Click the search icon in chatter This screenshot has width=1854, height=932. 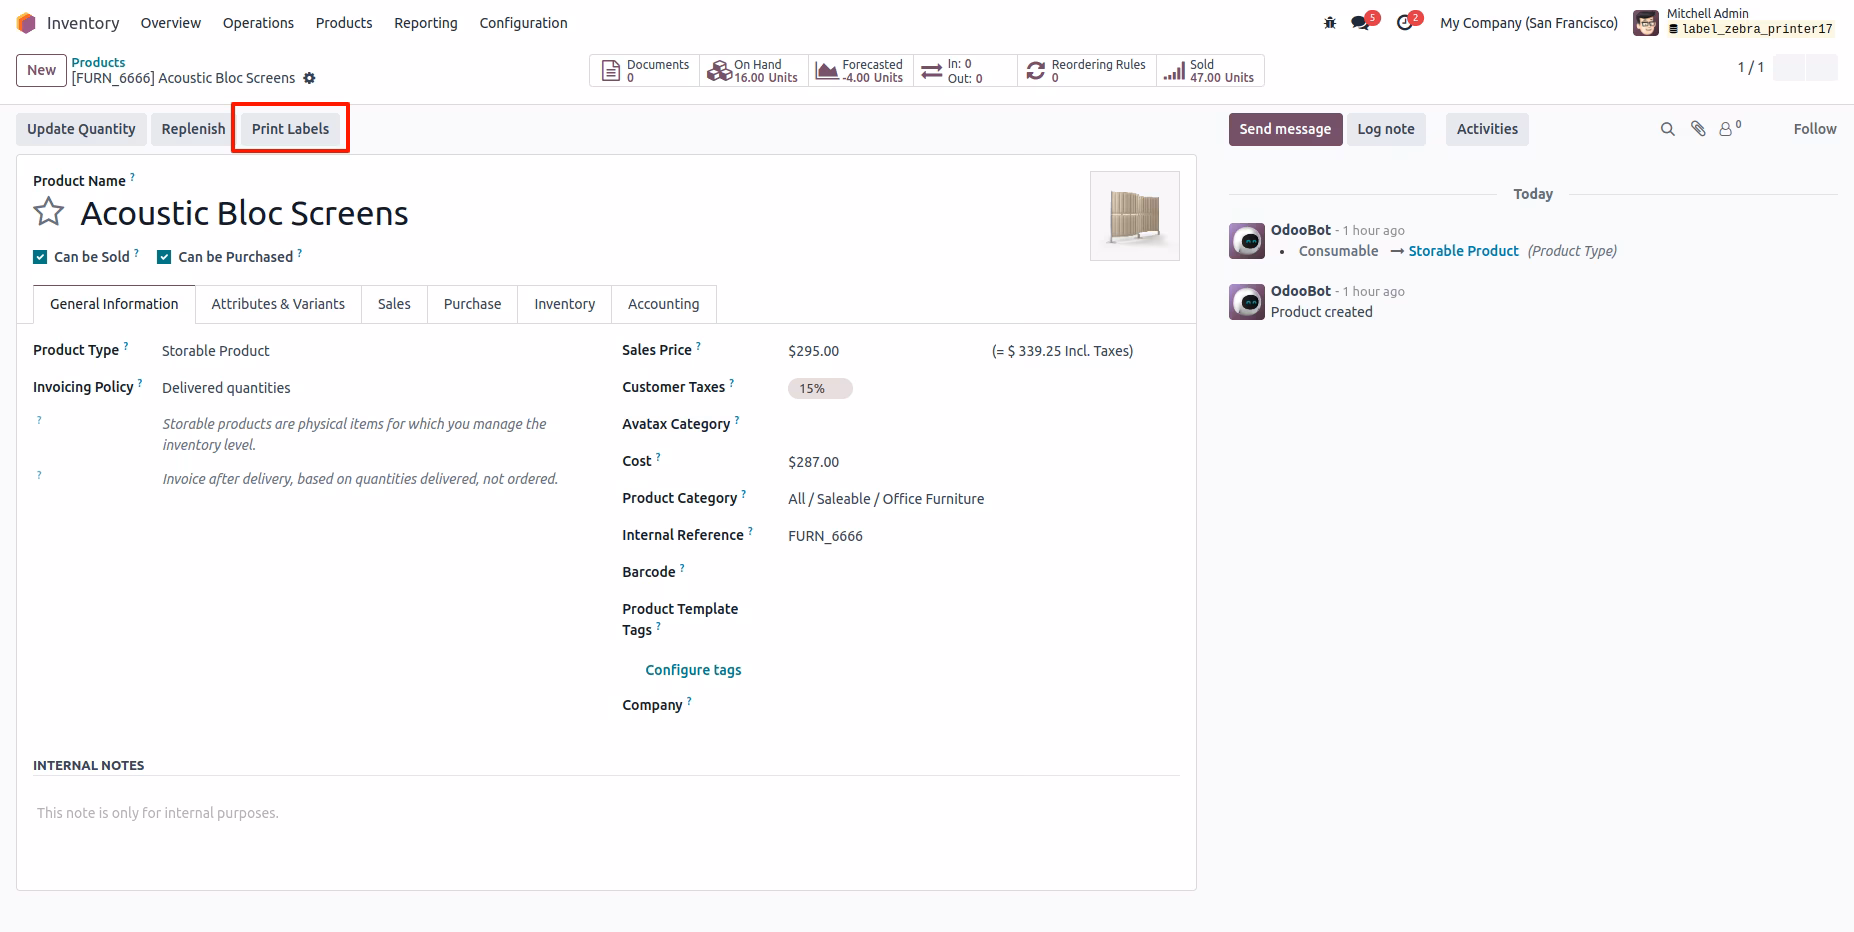pos(1668,129)
